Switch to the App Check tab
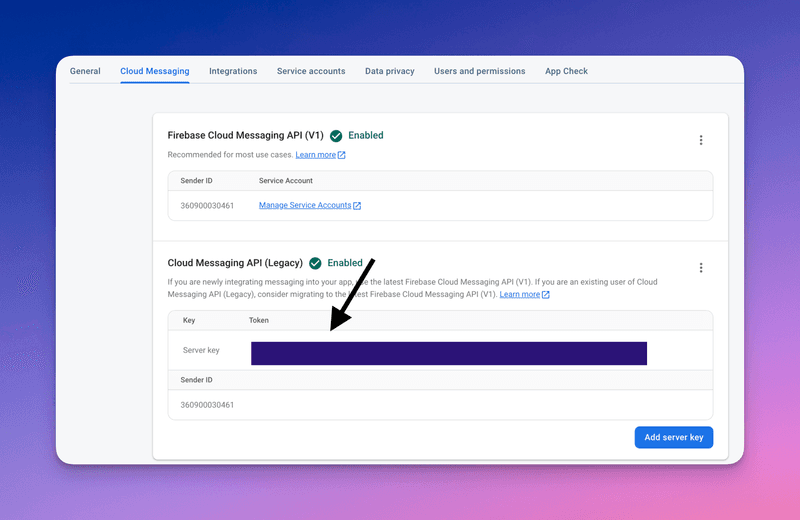The image size is (800, 520). tap(566, 71)
